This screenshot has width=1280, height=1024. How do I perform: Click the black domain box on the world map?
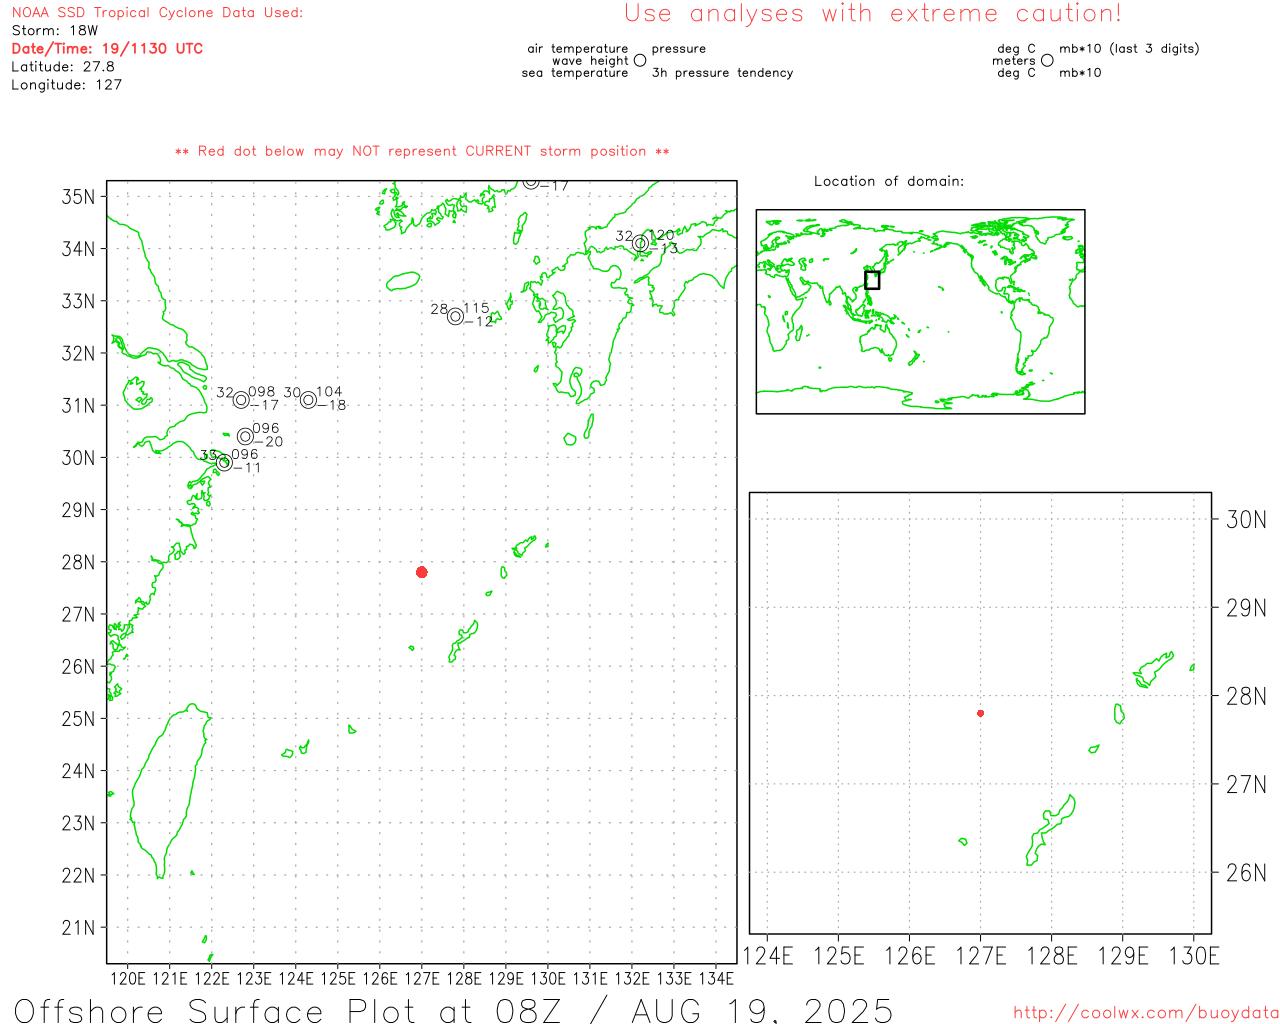pos(872,280)
